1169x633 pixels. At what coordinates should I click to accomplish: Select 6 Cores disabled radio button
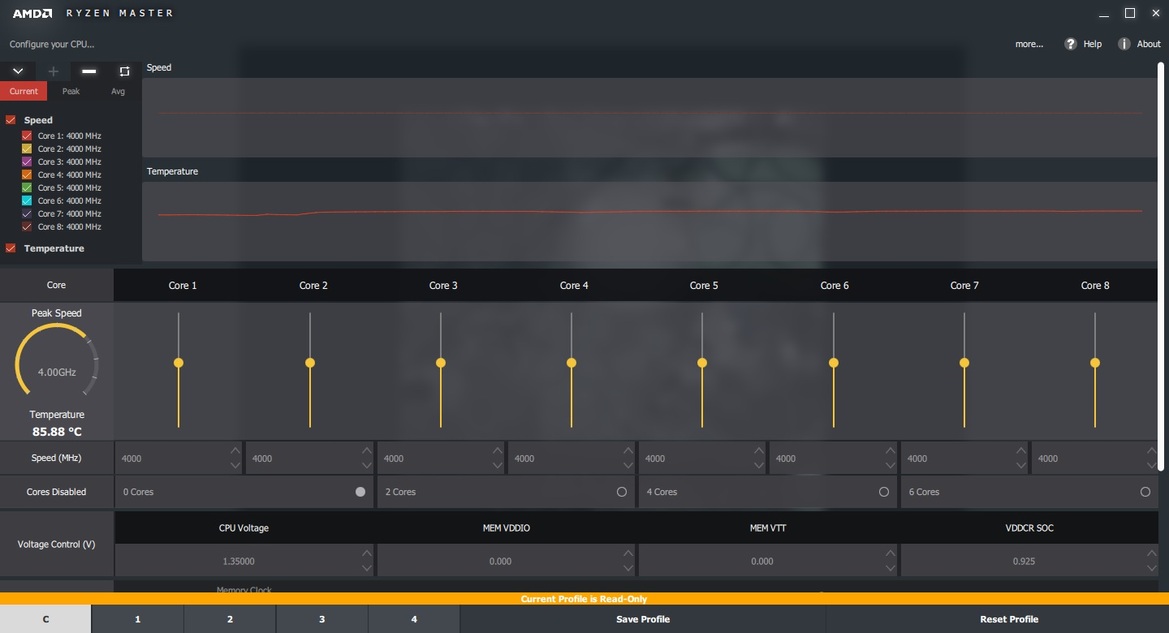pos(1145,491)
